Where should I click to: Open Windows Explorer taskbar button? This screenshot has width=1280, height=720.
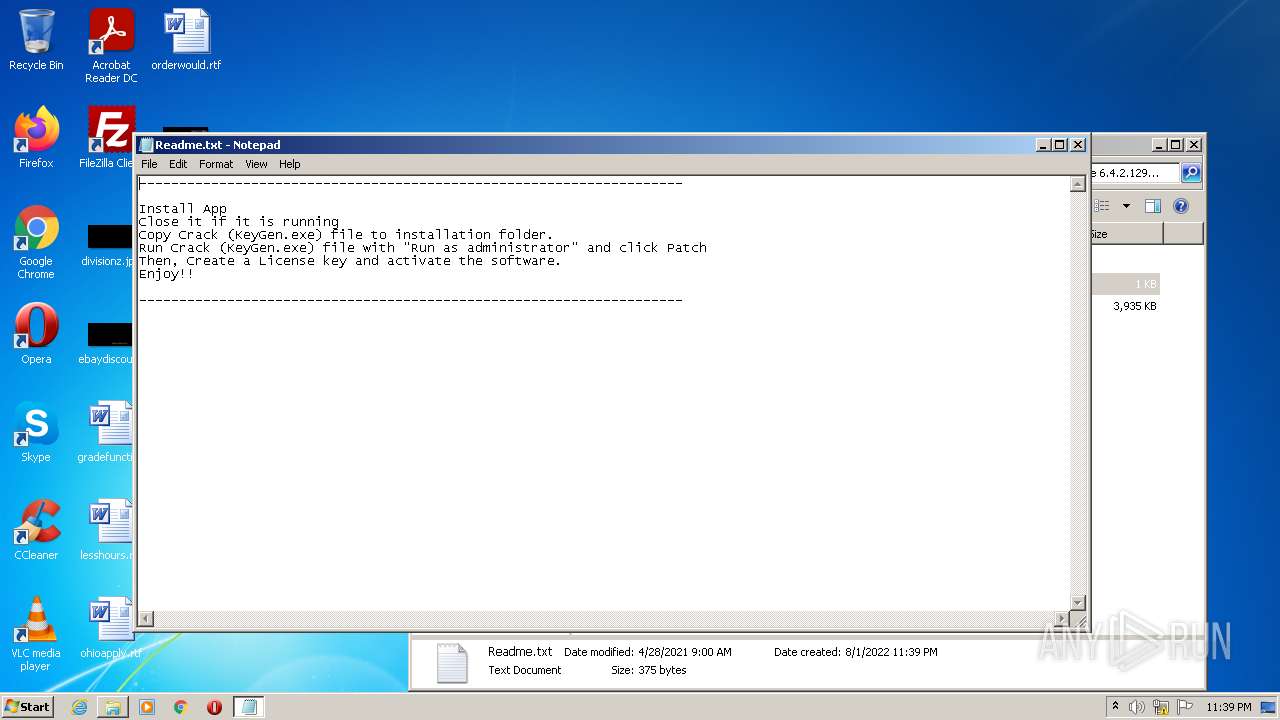pos(113,707)
